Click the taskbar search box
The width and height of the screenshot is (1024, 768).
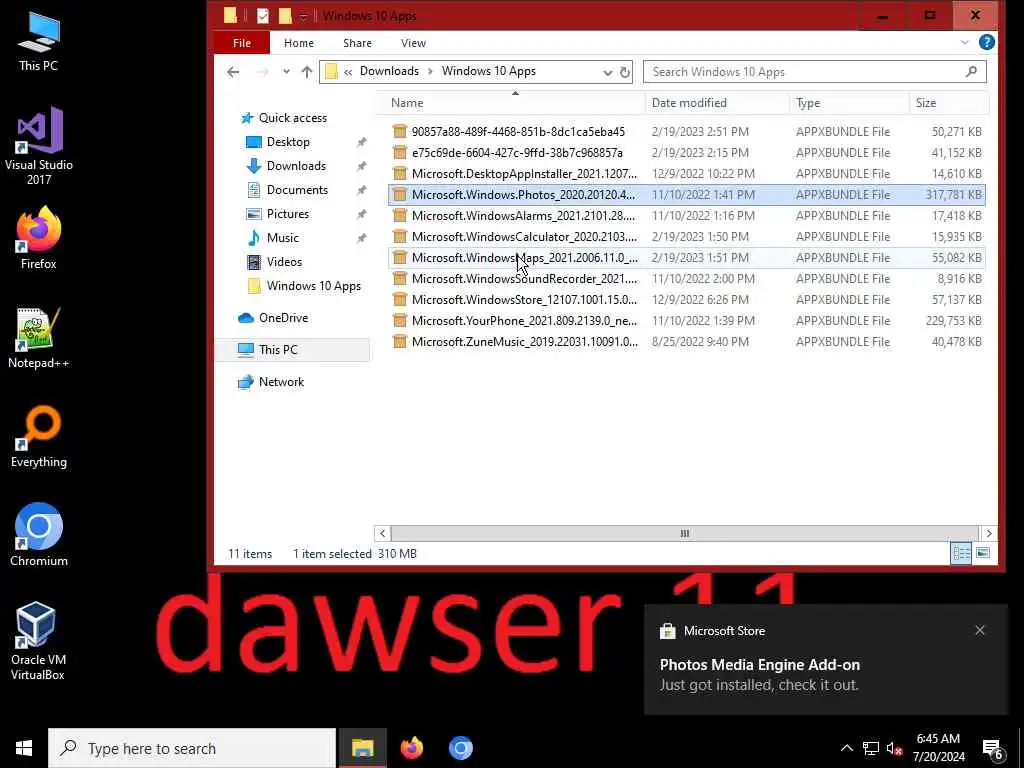point(192,748)
